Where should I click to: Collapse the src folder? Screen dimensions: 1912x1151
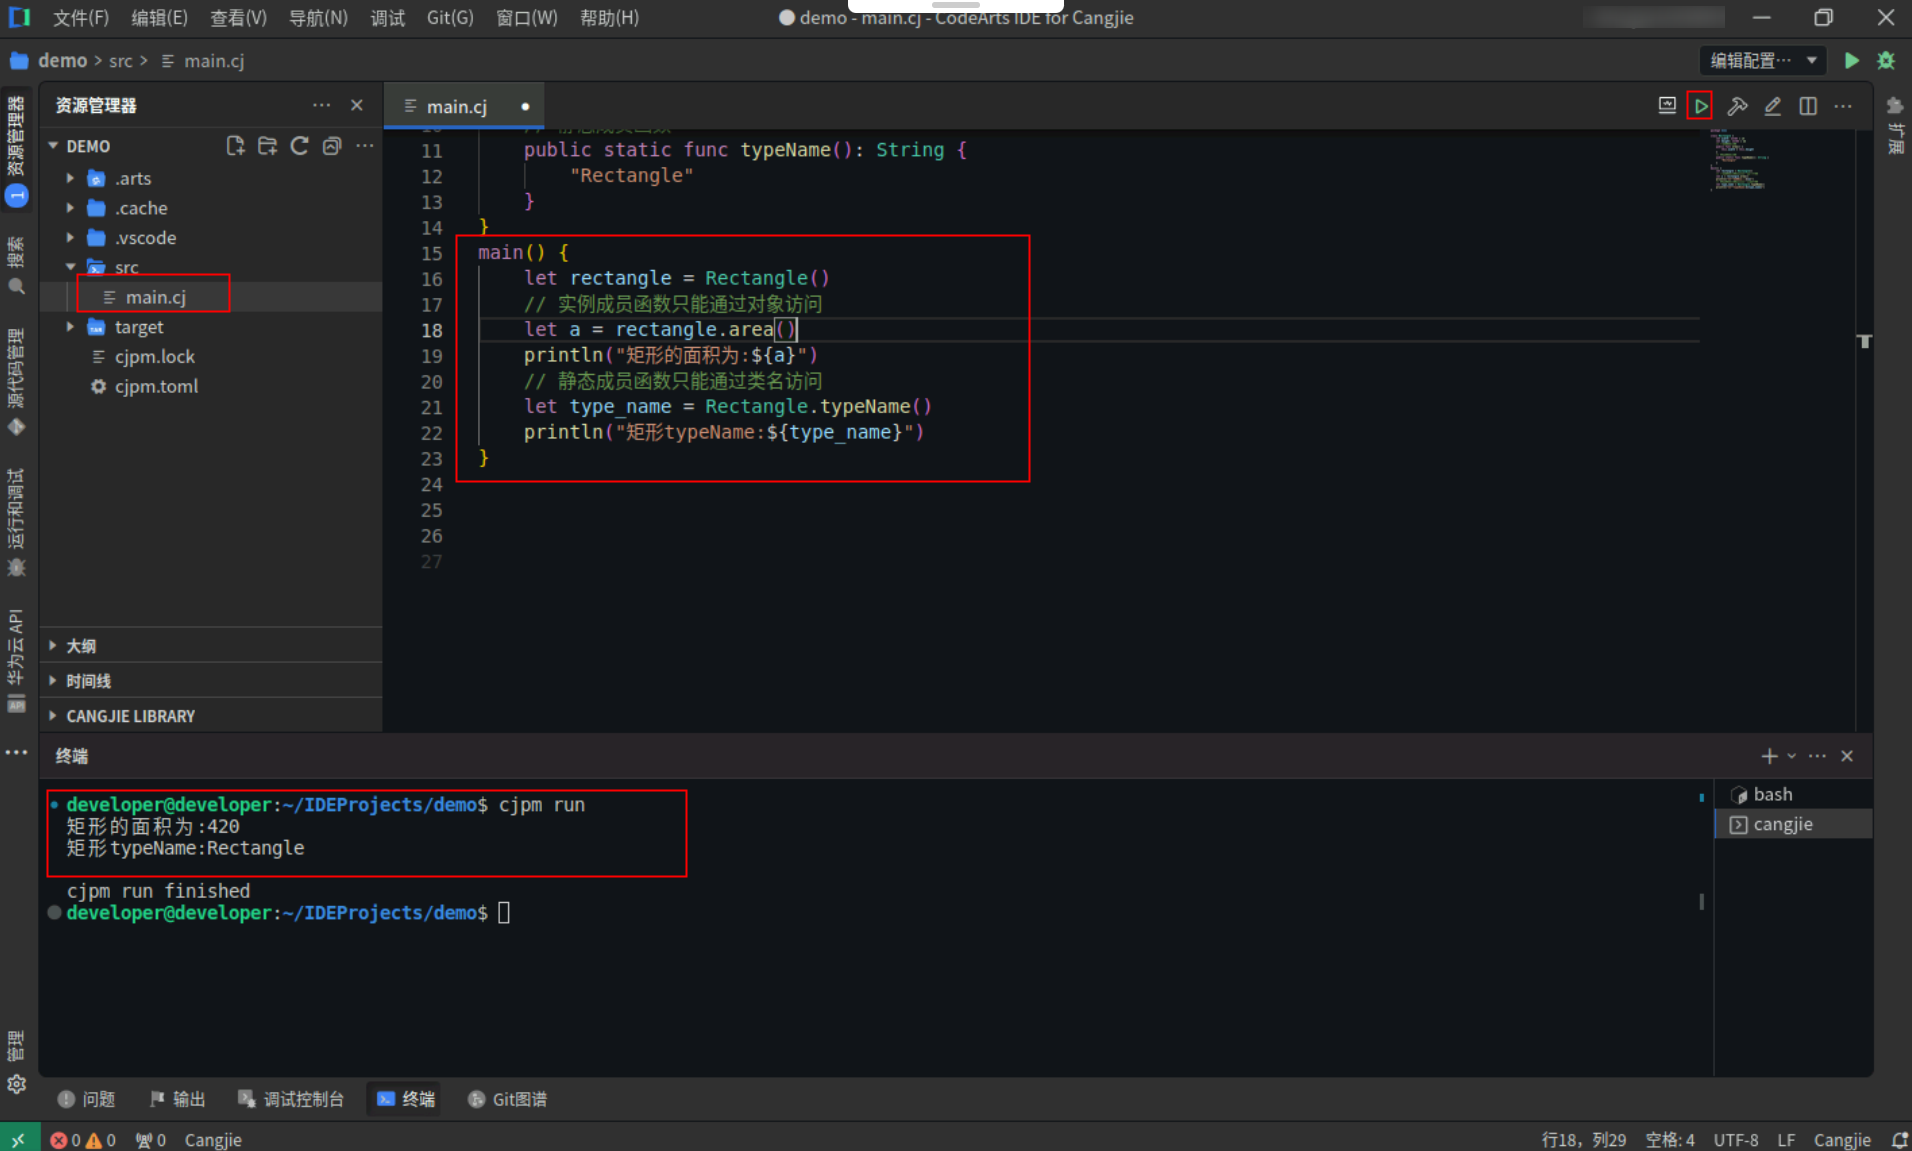coord(70,267)
